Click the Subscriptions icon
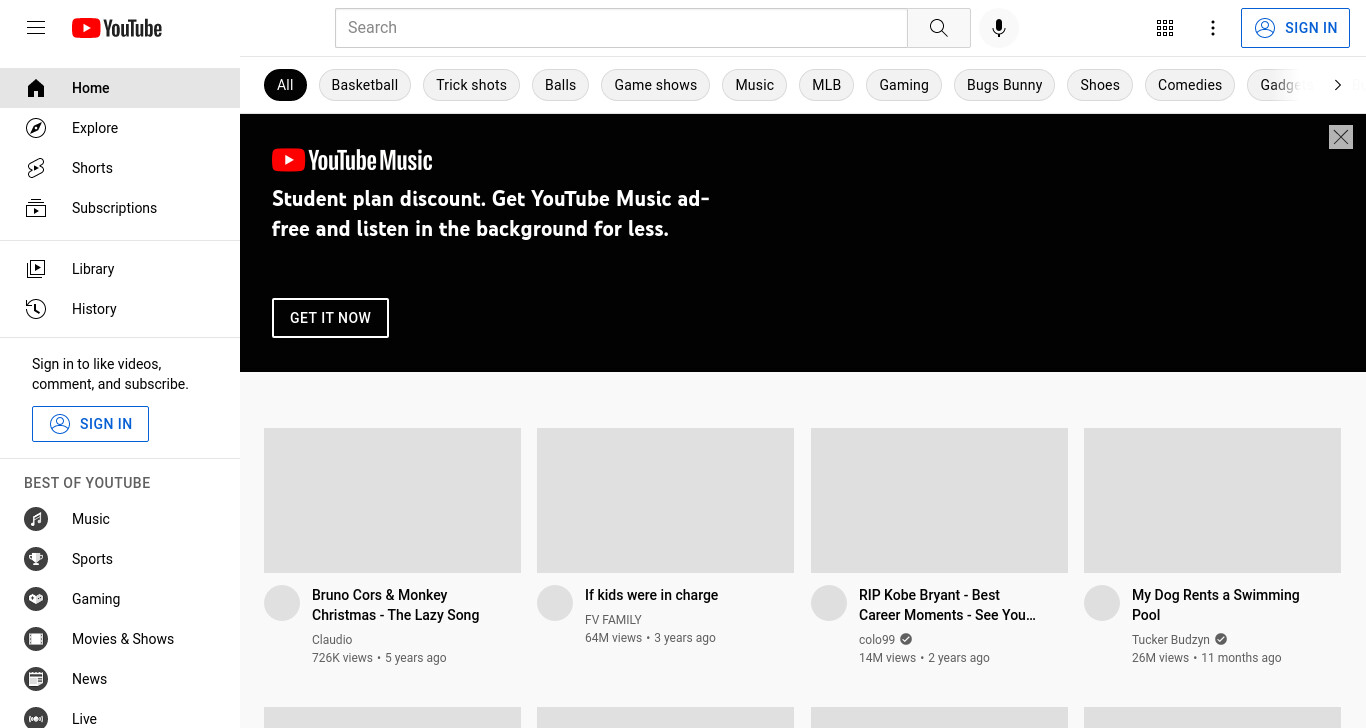 pyautogui.click(x=36, y=208)
